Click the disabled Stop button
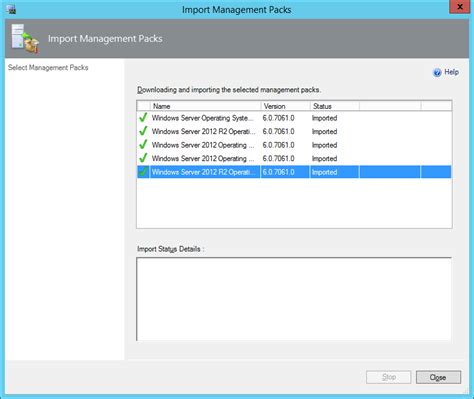 389,377
